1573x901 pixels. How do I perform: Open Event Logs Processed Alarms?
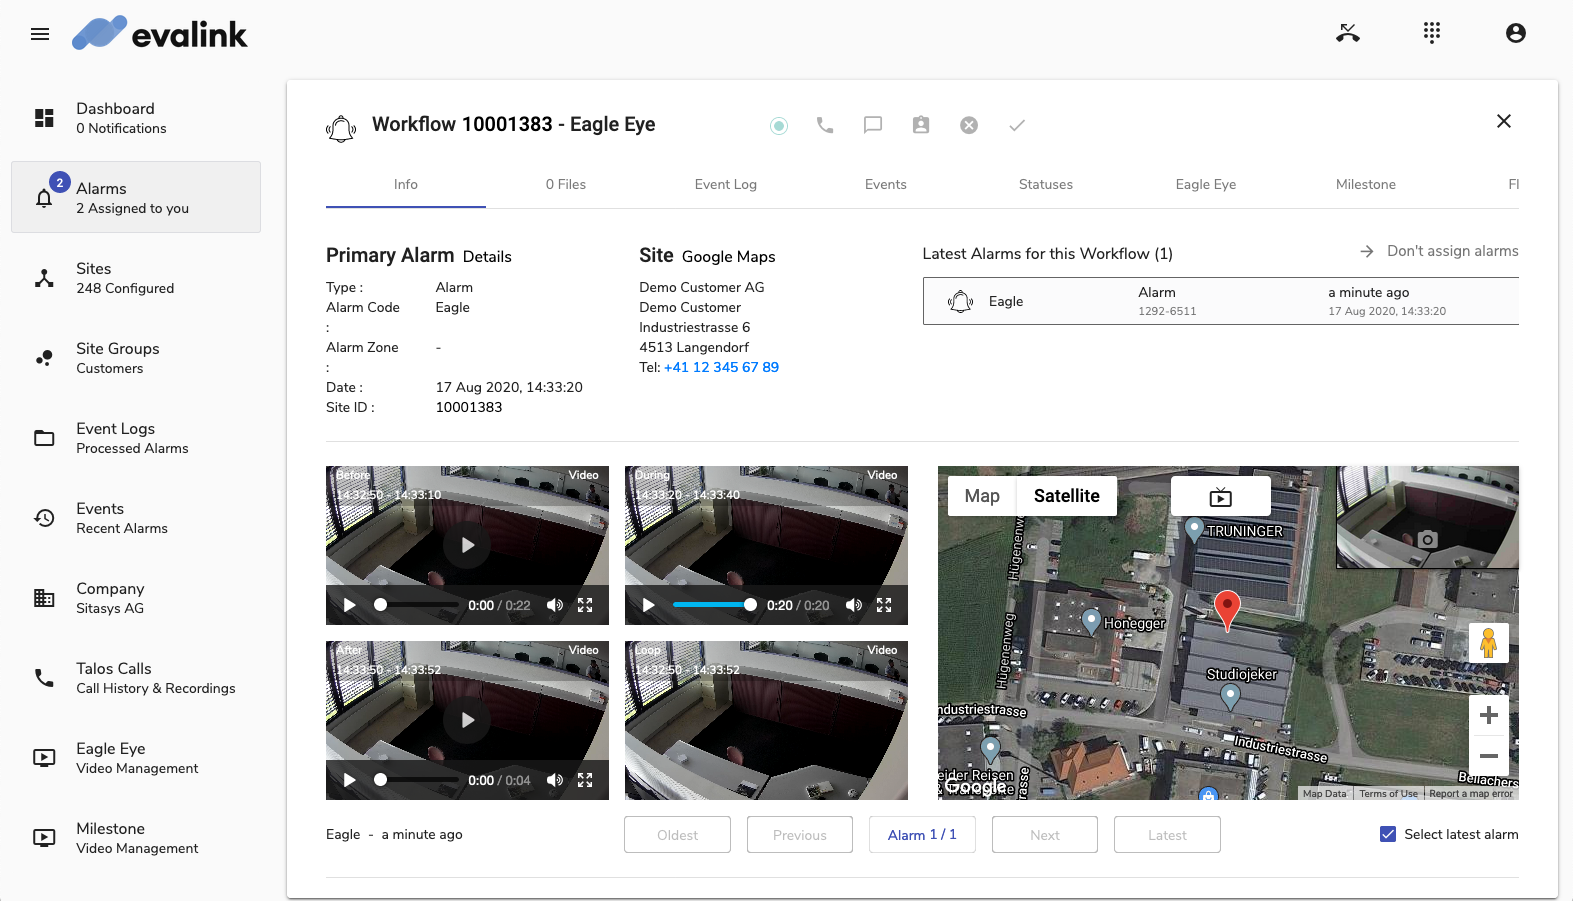[136, 437]
